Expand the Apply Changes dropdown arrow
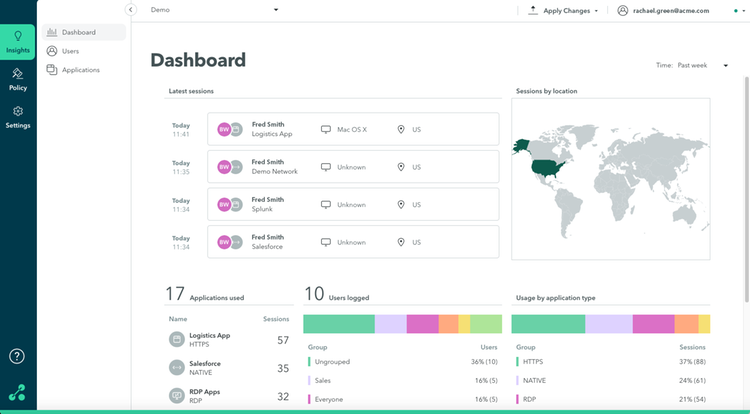The height and width of the screenshot is (414, 750). coord(596,11)
